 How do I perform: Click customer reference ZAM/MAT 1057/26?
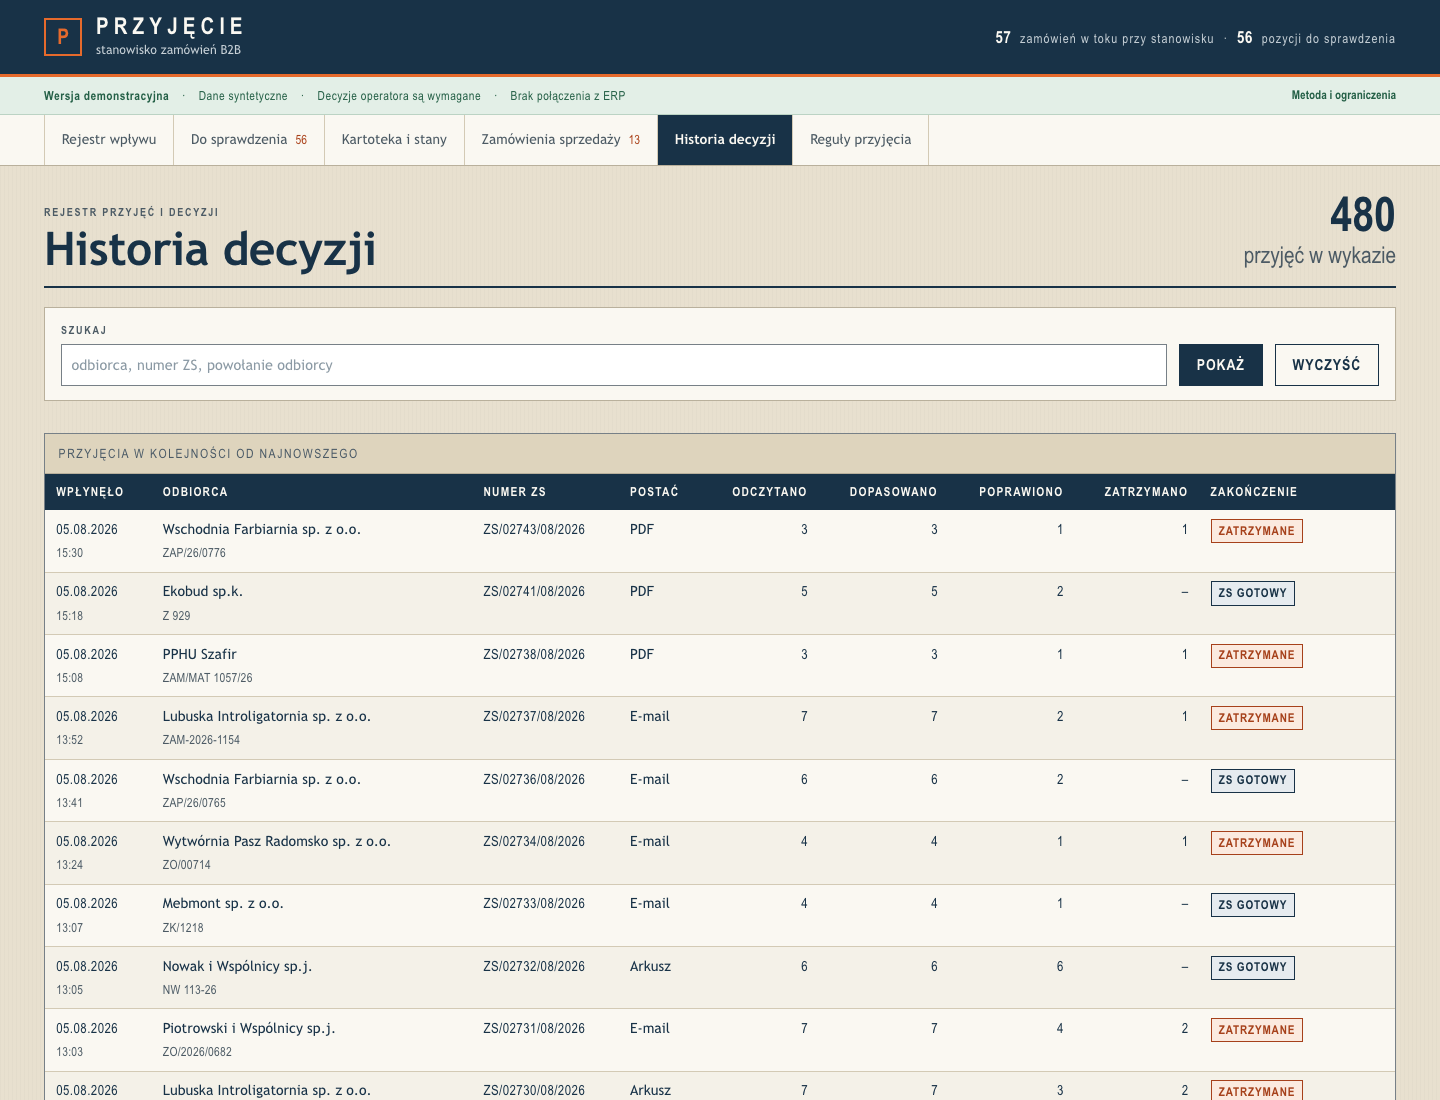(208, 678)
